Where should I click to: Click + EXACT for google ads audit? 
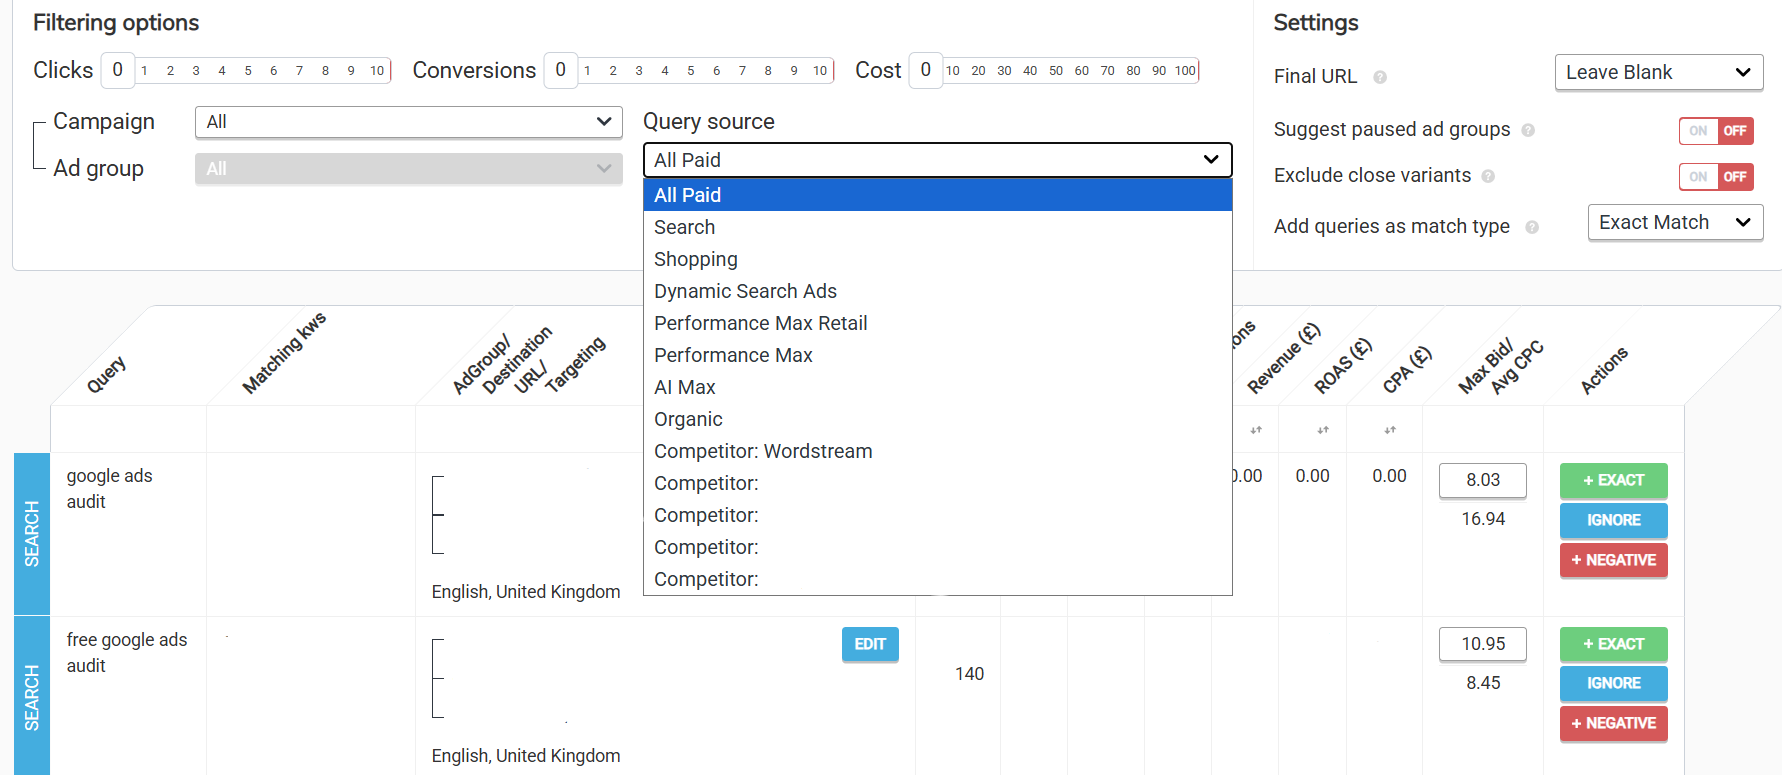click(x=1613, y=481)
